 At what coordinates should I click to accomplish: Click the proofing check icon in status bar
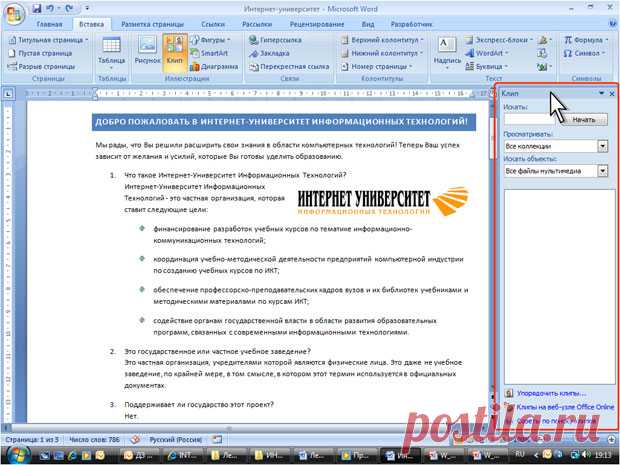point(135,440)
